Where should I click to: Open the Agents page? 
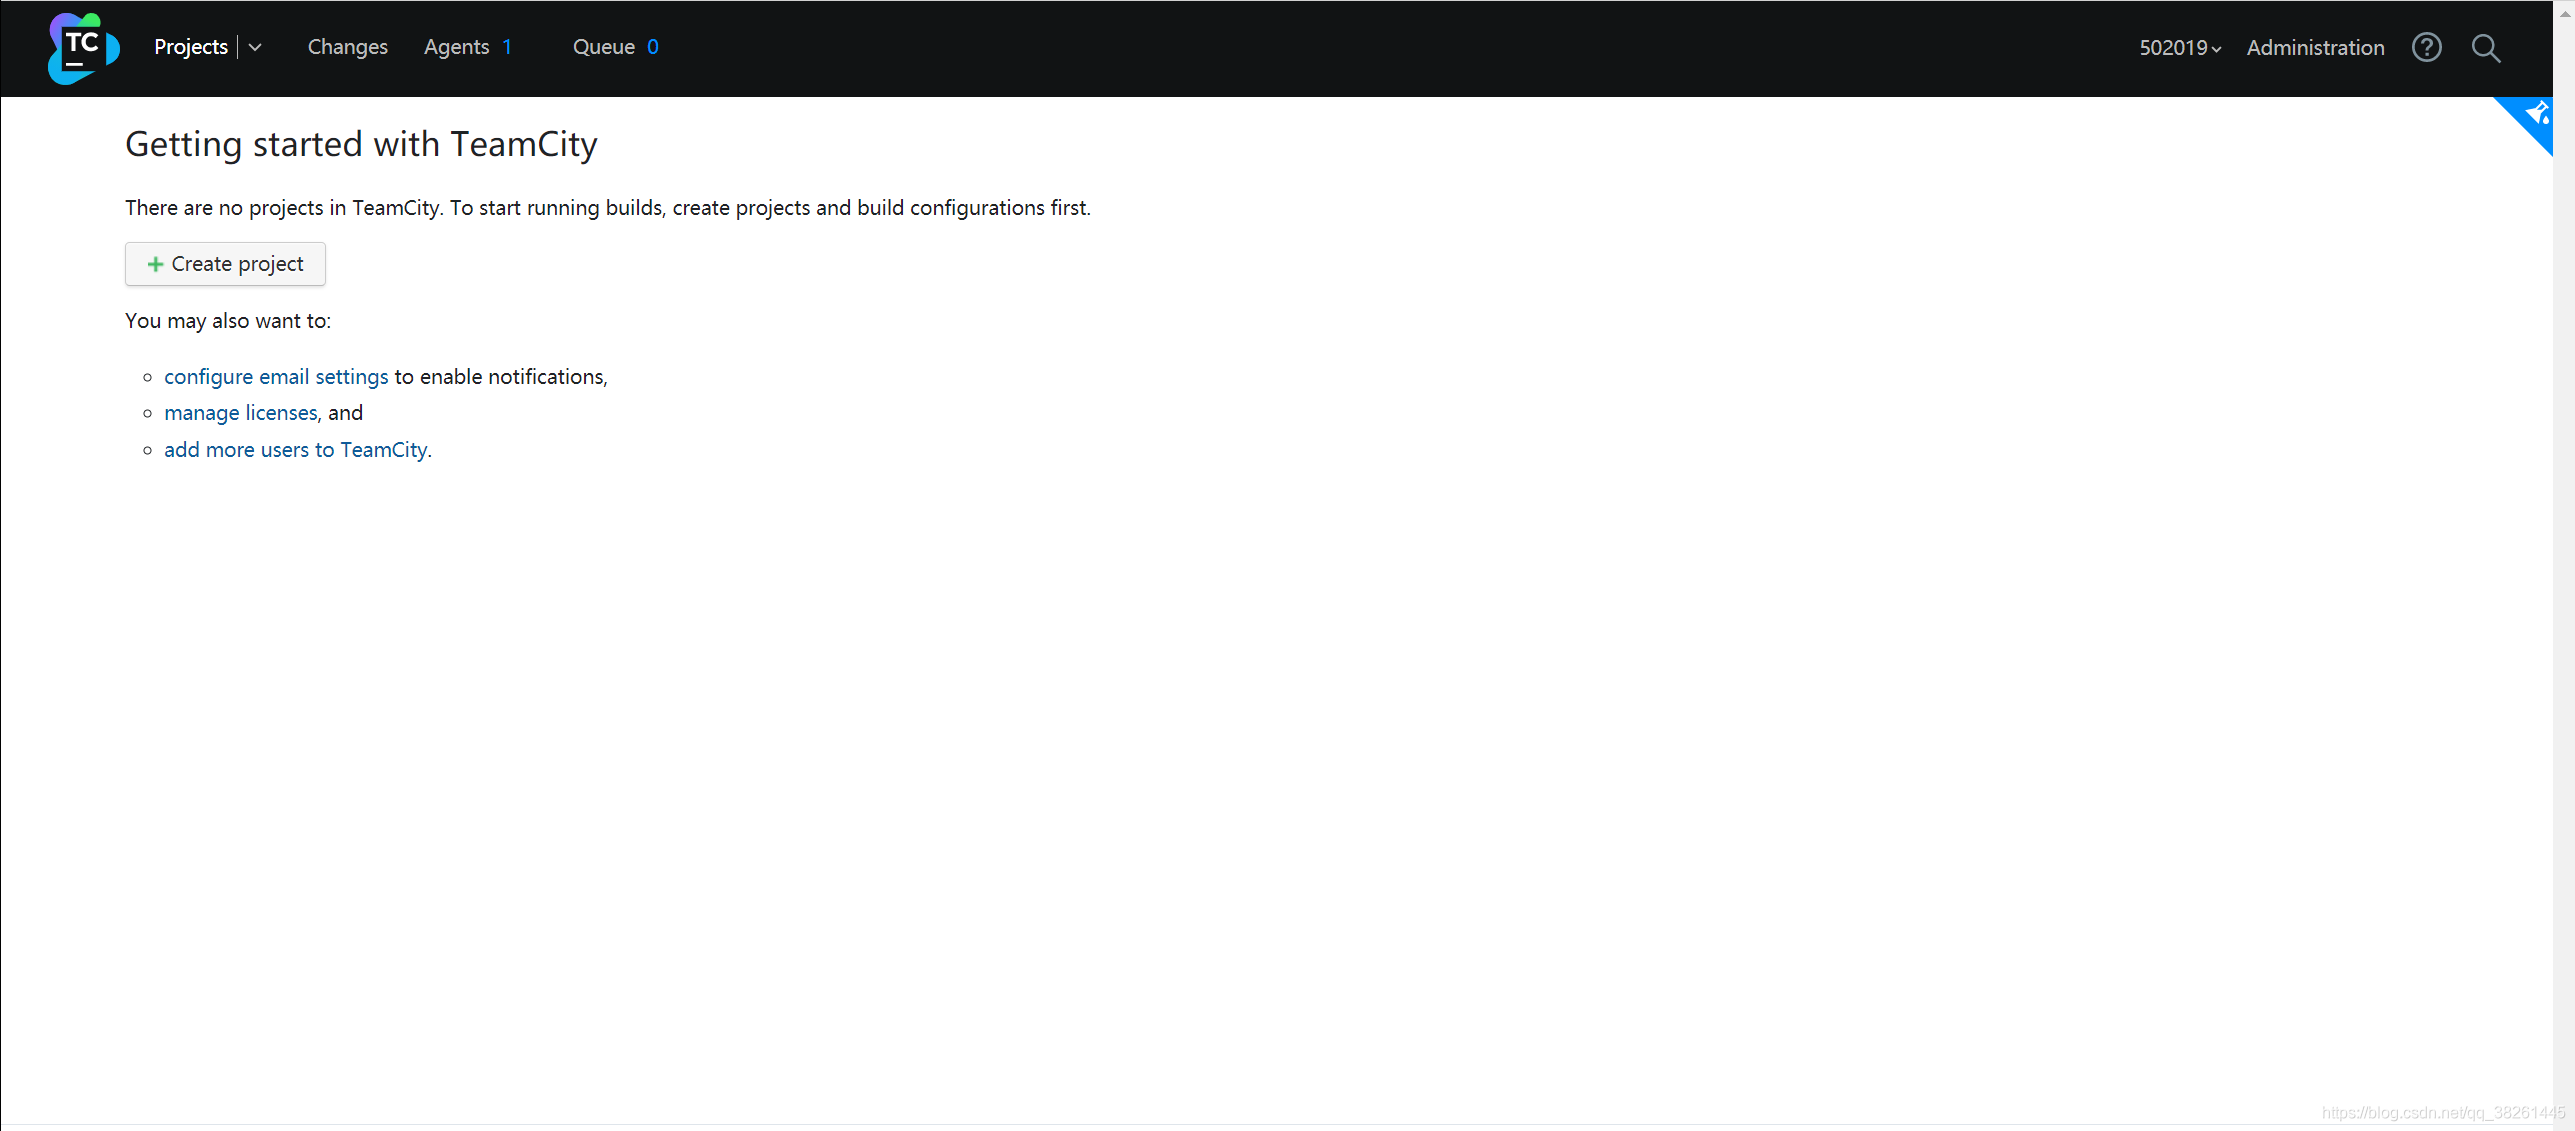(456, 47)
